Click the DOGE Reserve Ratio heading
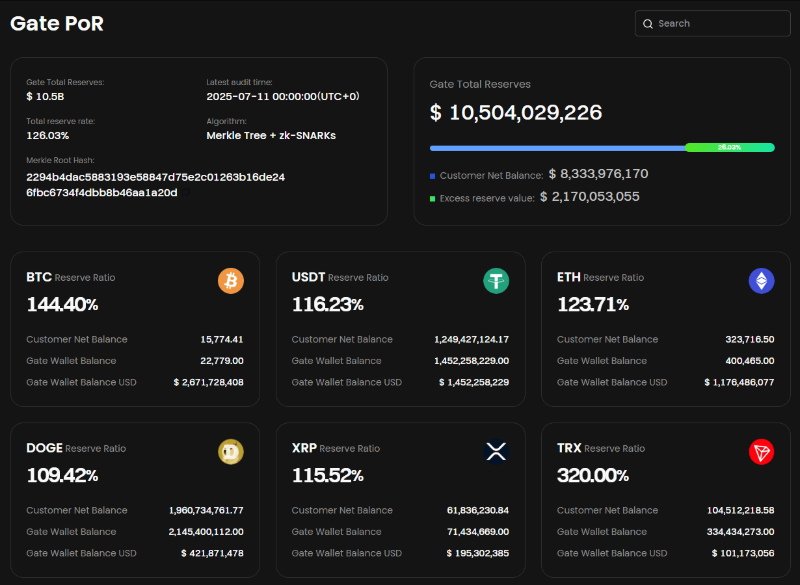800x585 pixels. pos(76,448)
